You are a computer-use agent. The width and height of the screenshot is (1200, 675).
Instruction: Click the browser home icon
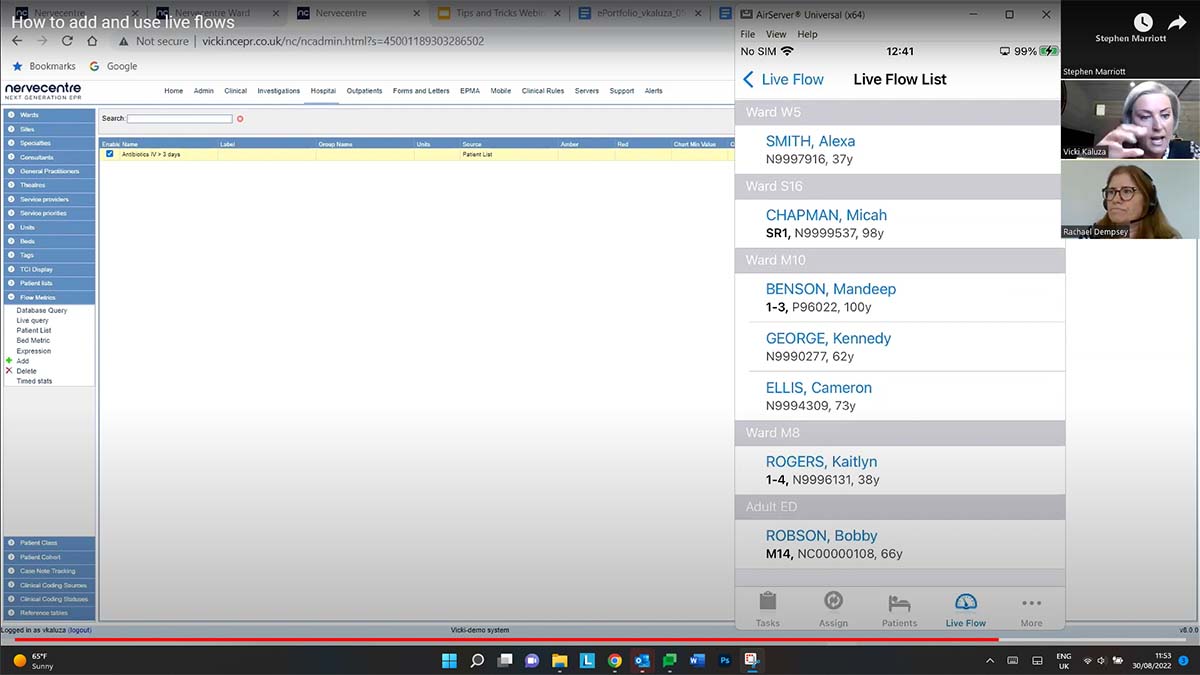[92, 41]
